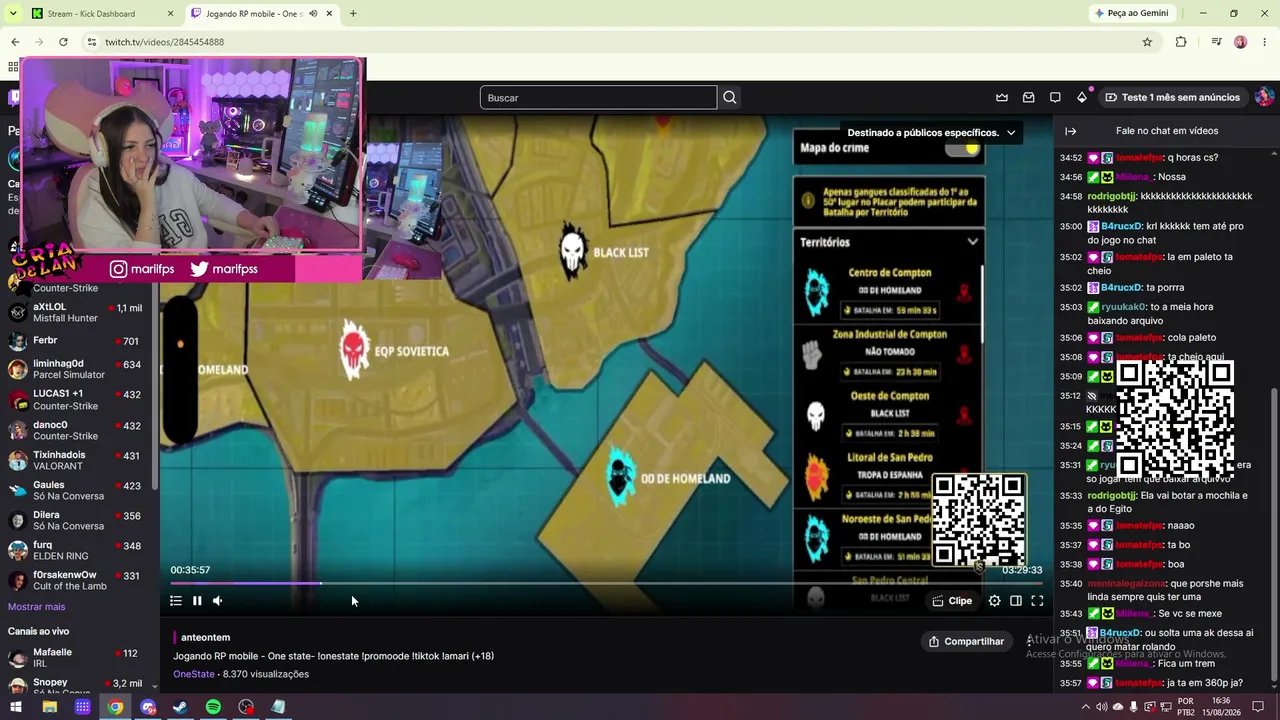Image resolution: width=1280 pixels, height=720 pixels.
Task: Open Twitch user avatar menu
Action: click(1264, 97)
